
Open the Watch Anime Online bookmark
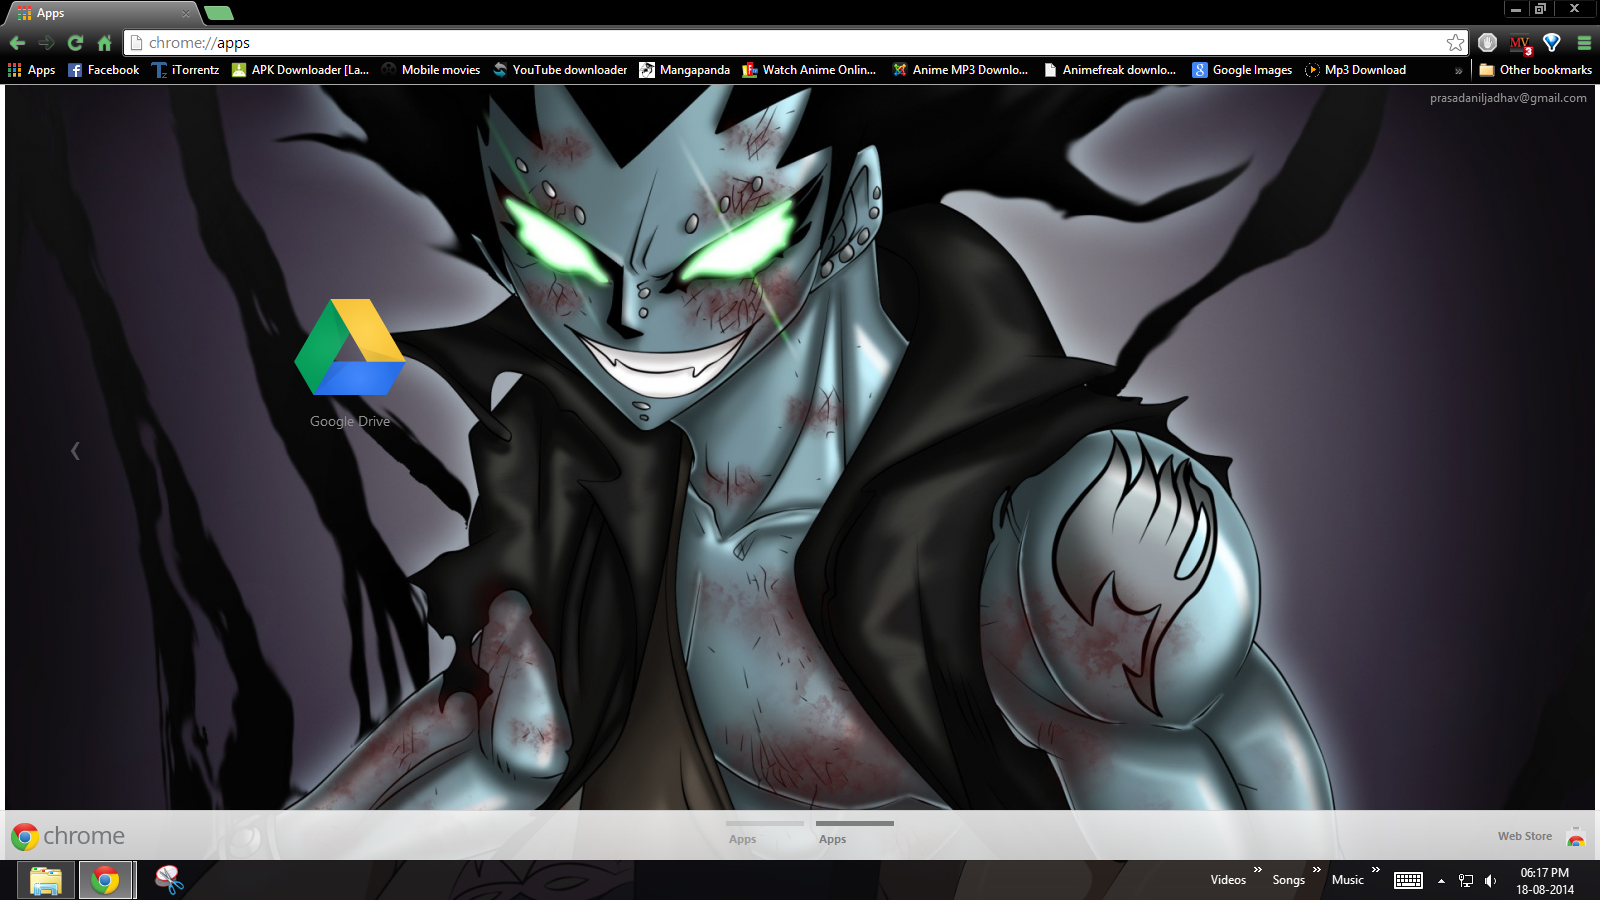coord(809,70)
